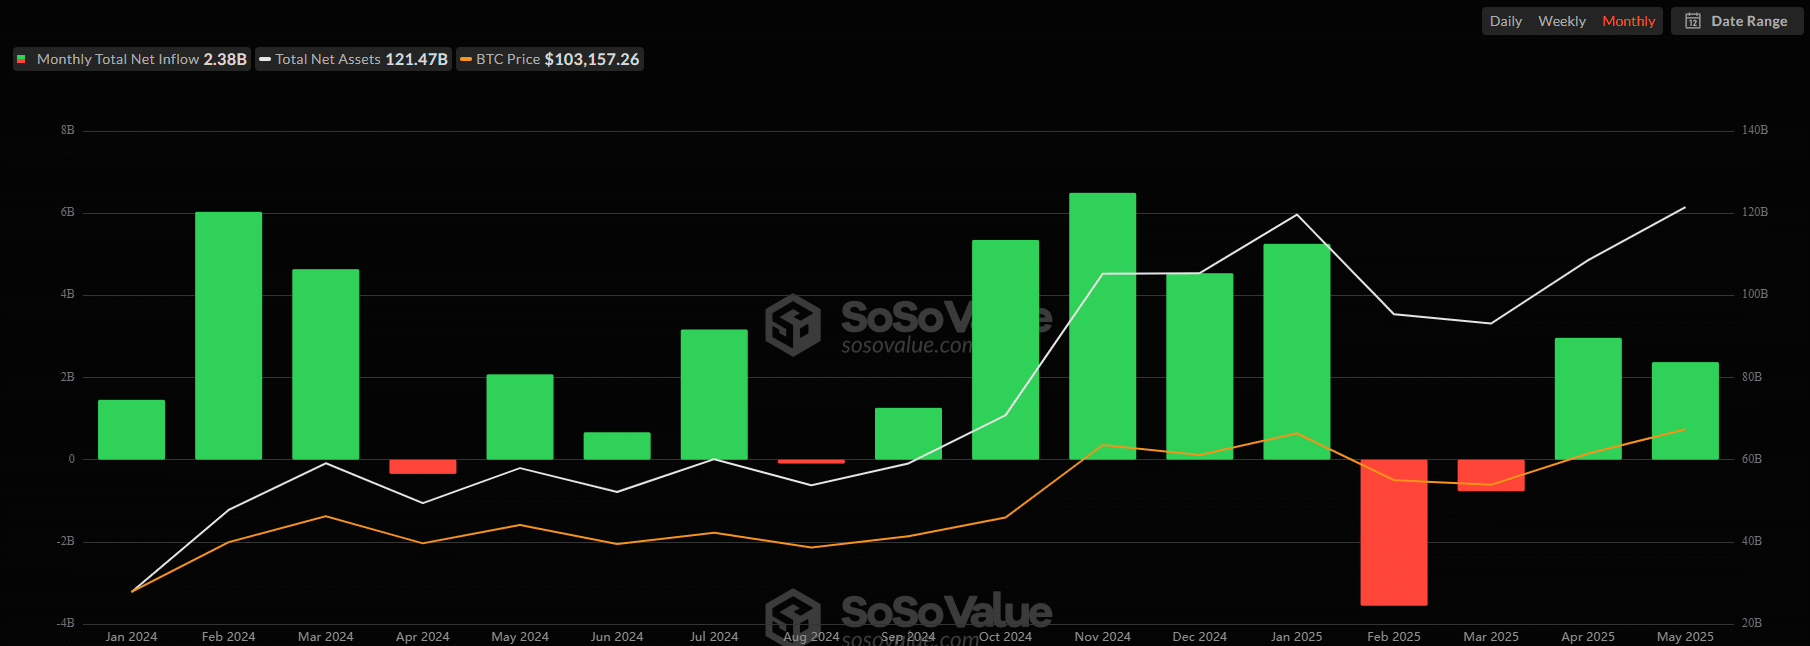This screenshot has height=646, width=1810.
Task: Click the white Total Net Assets swatch
Action: [x=265, y=60]
